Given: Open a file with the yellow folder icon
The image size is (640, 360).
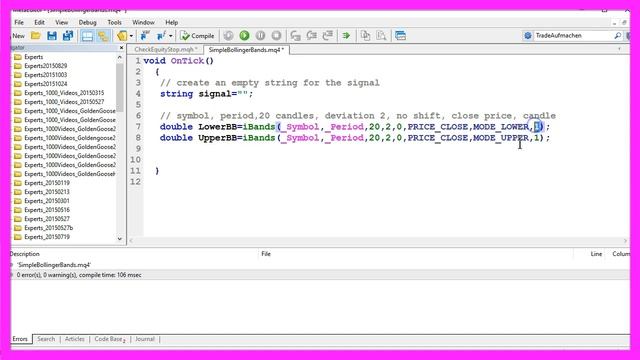Looking at the screenshot, I should pos(36,36).
